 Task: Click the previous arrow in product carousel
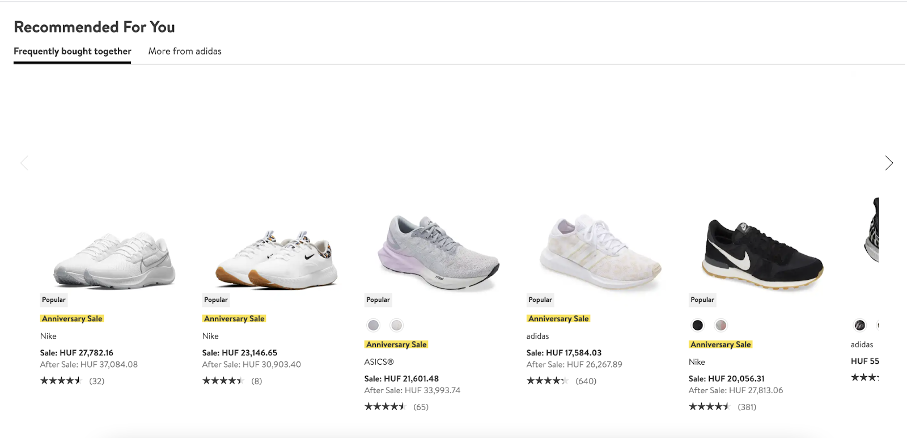(25, 163)
